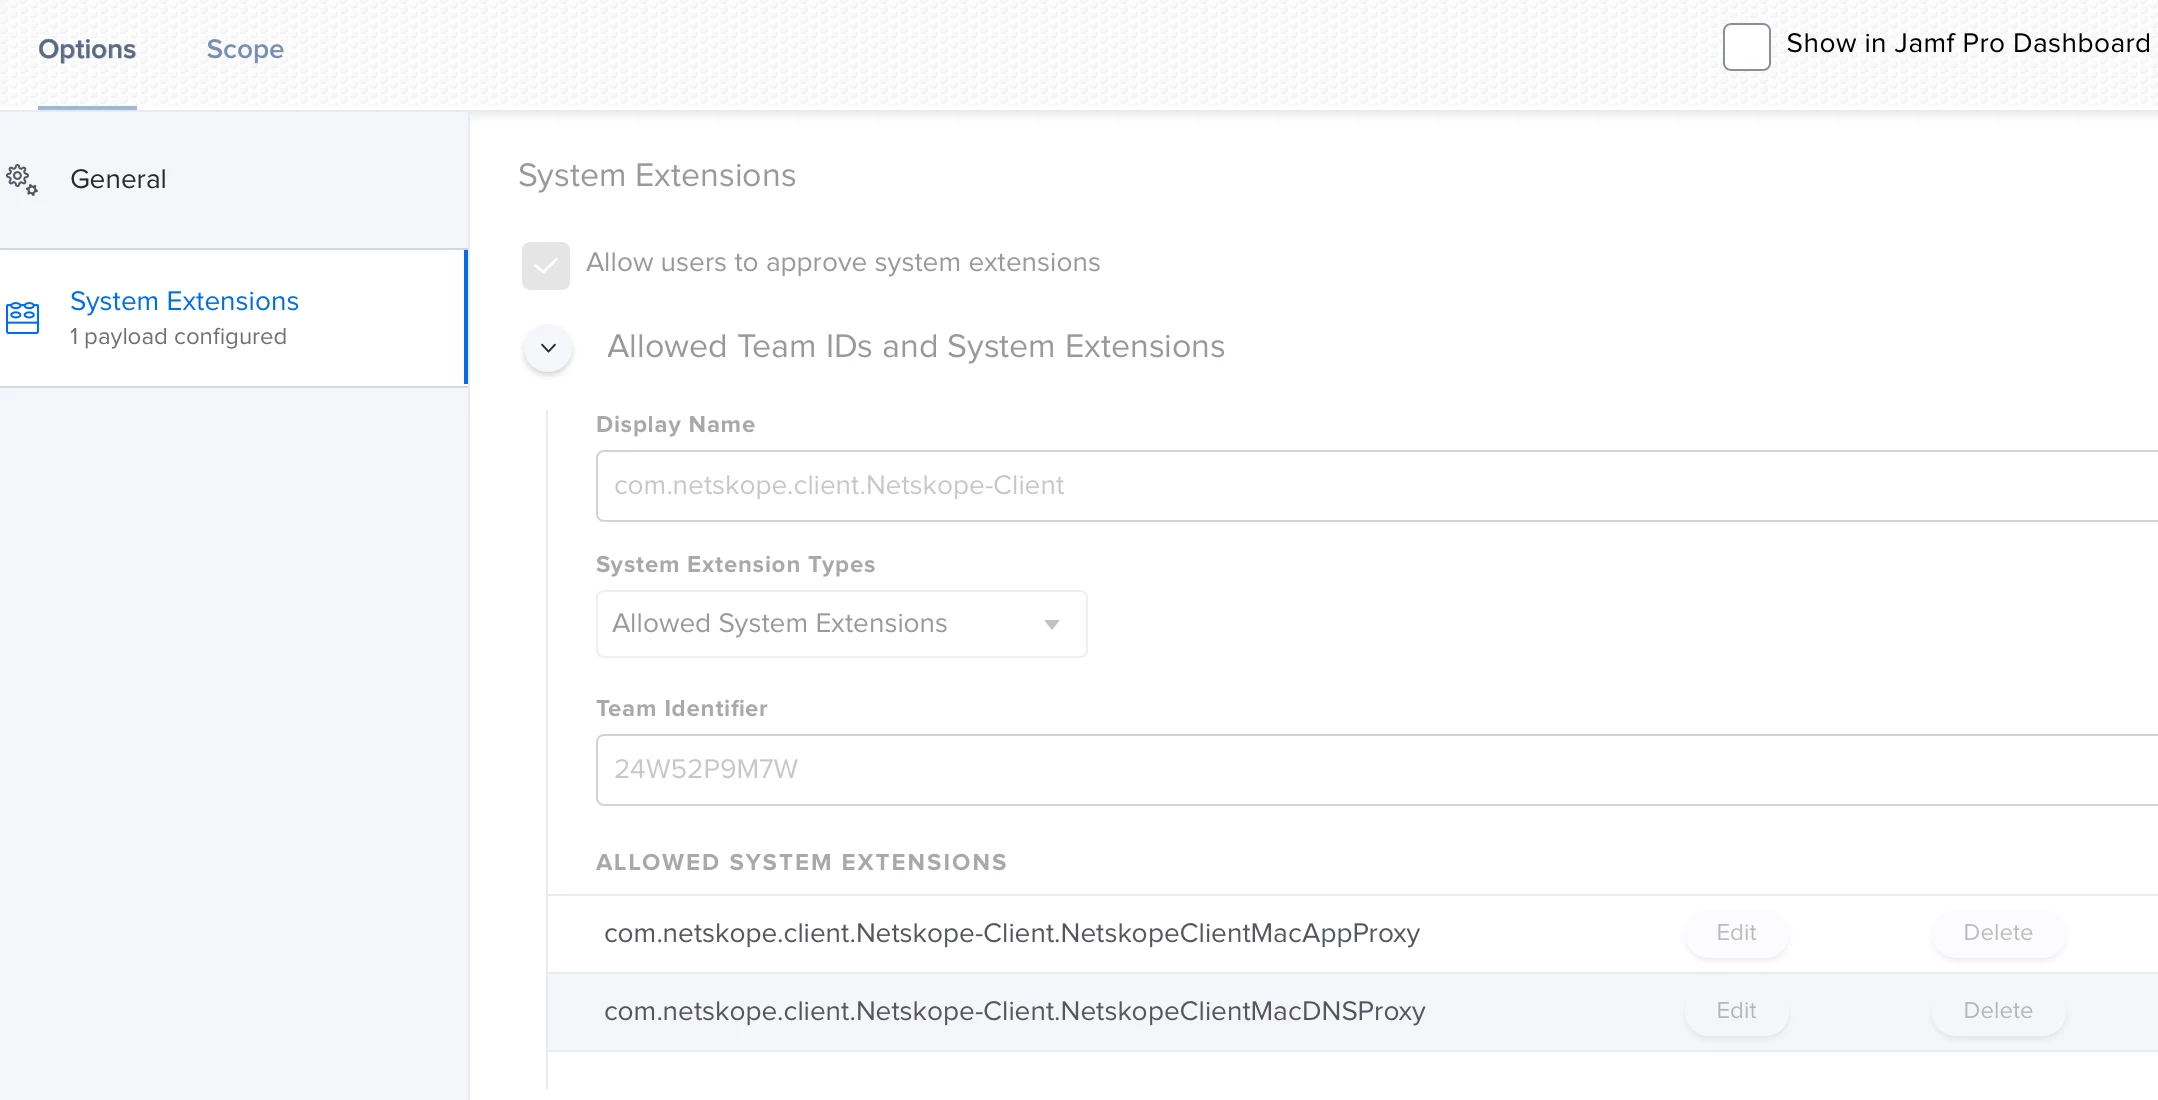
Task: Edit the NetskopeClientMacDNSProxy extension
Action: pyautogui.click(x=1736, y=1011)
